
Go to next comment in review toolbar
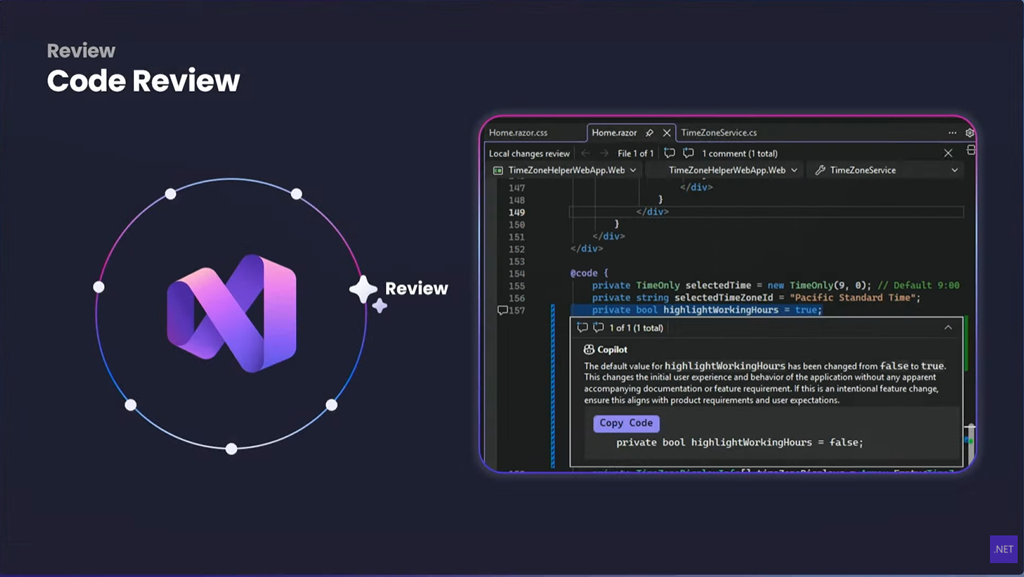[x=688, y=153]
